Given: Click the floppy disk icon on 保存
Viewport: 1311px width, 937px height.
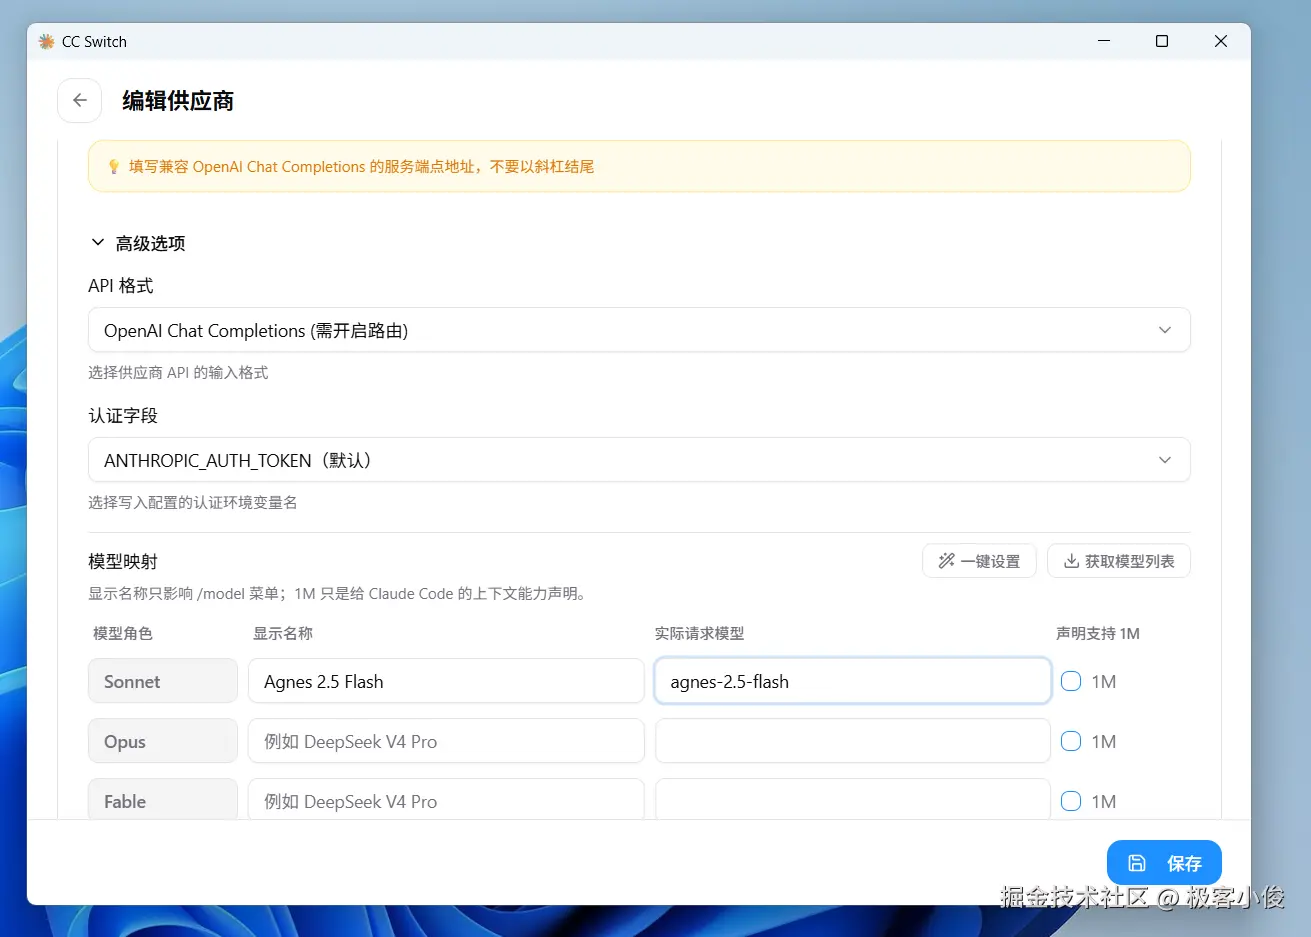Looking at the screenshot, I should click(1137, 863).
